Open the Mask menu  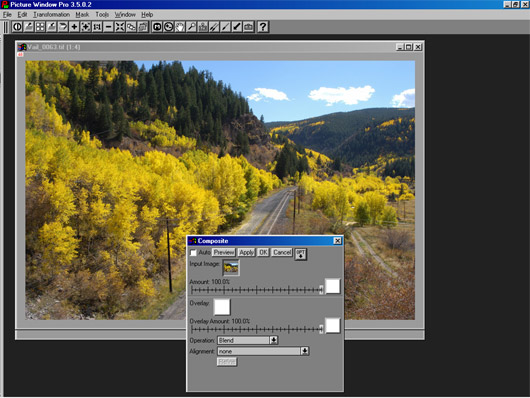pos(82,15)
